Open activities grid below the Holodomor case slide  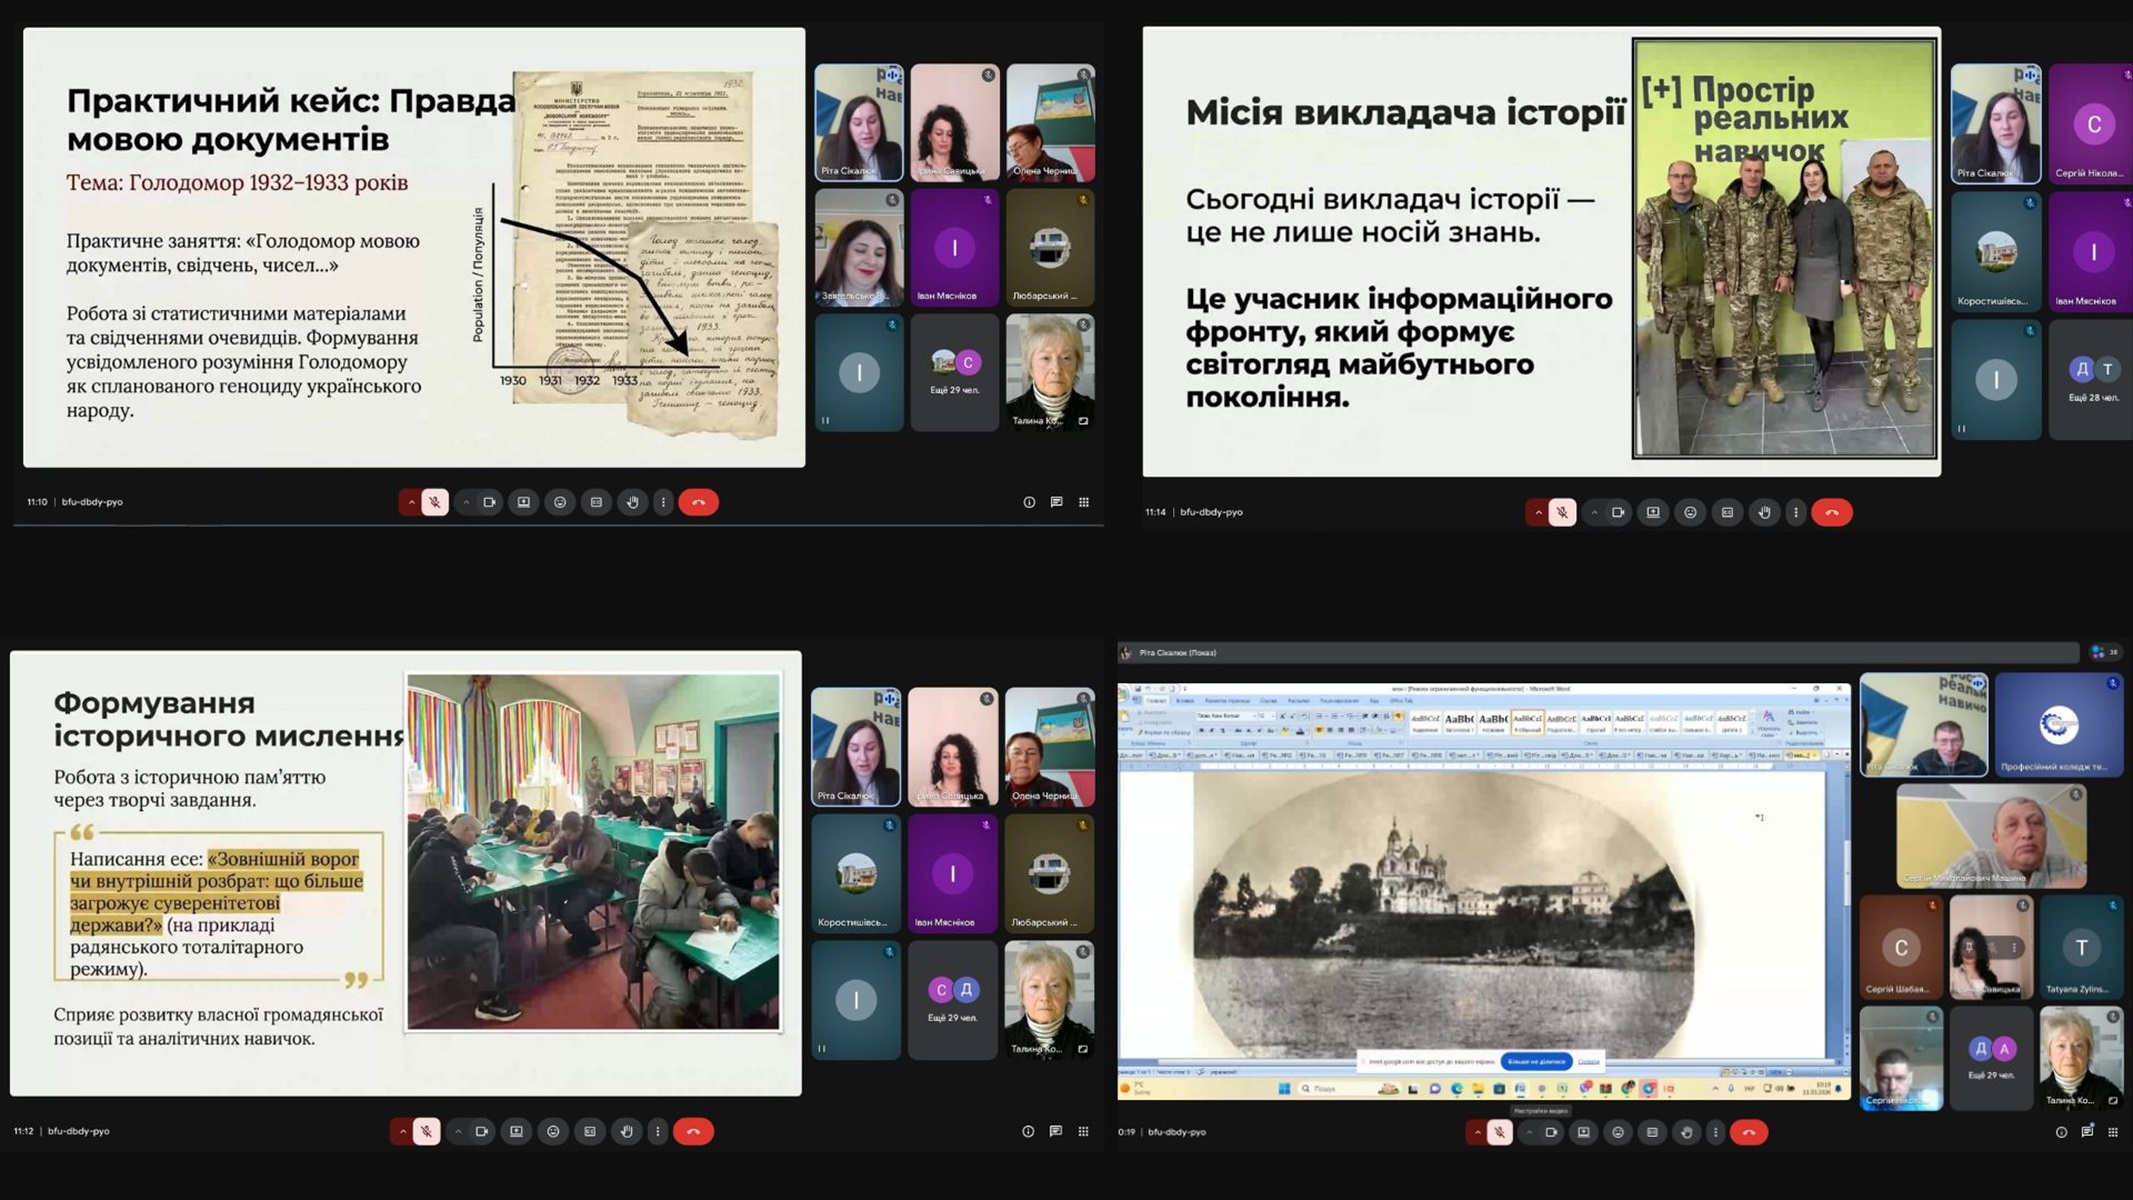click(x=1084, y=502)
